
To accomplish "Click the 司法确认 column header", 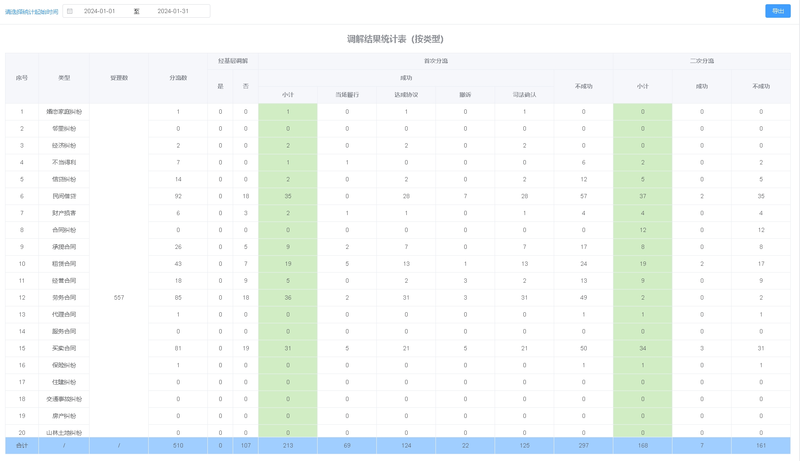I will tap(524, 95).
